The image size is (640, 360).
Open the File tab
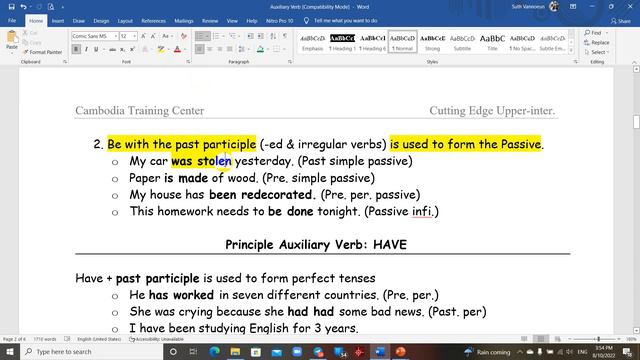click(x=12, y=20)
